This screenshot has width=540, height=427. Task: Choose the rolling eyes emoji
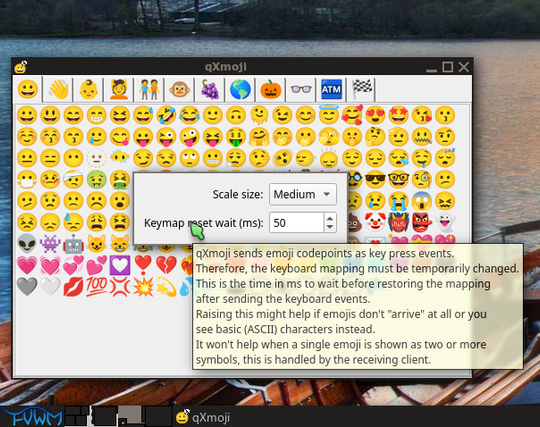[x=189, y=158]
